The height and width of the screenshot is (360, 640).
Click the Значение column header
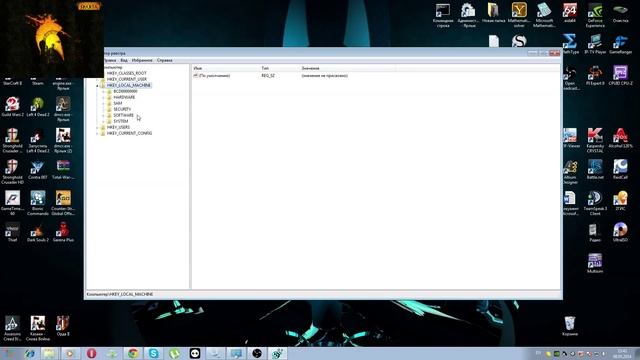(x=347, y=68)
